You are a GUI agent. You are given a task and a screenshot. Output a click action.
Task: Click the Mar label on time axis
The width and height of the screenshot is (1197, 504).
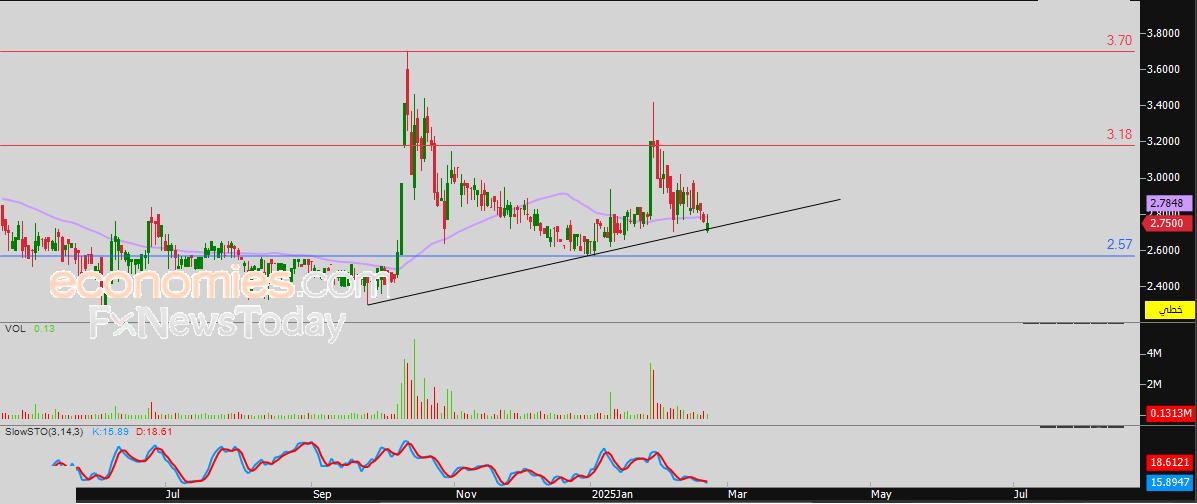click(x=737, y=496)
